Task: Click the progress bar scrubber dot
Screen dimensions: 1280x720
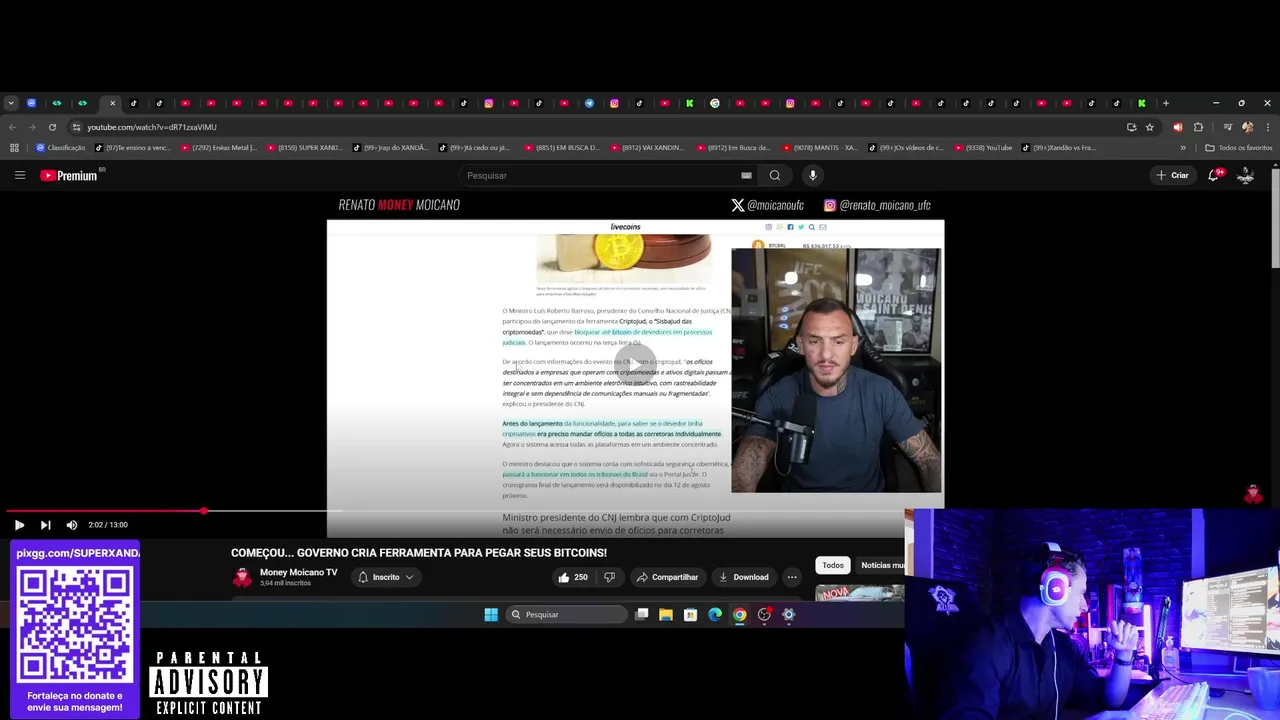Action: [204, 511]
